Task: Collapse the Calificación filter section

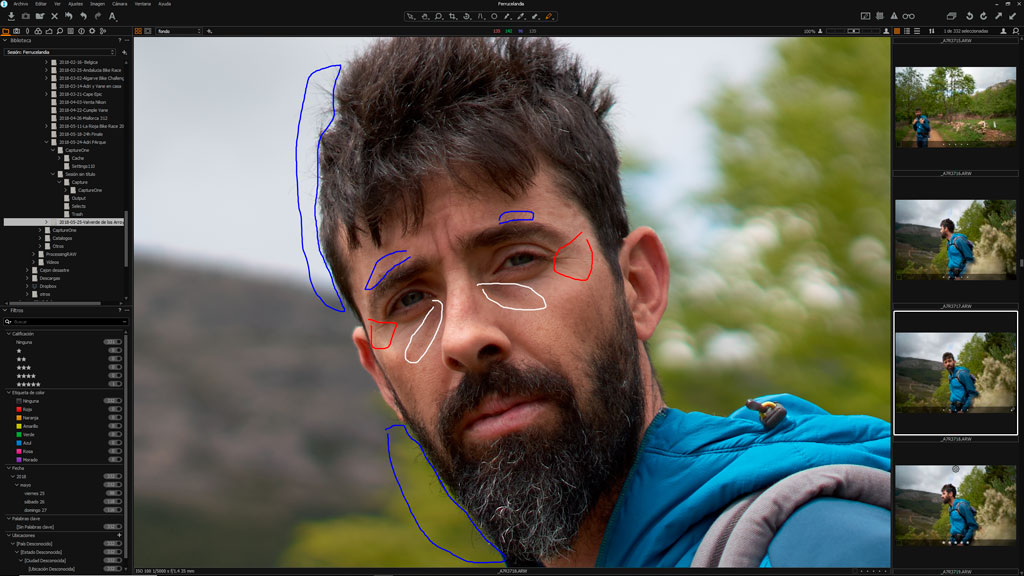Action: [9, 333]
